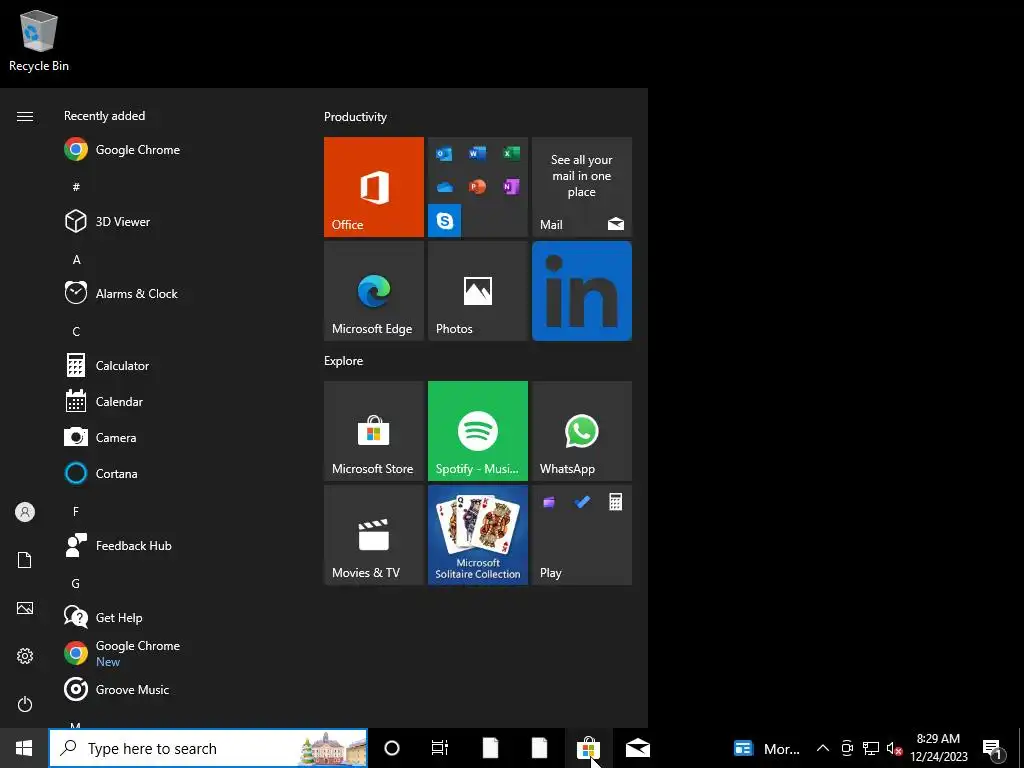Open Microsoft Store from taskbar

pyautogui.click(x=588, y=748)
